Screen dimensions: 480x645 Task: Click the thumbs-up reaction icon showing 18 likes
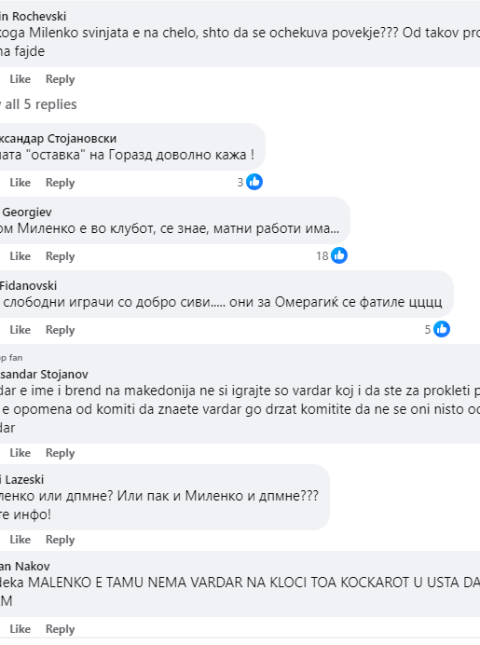point(339,255)
